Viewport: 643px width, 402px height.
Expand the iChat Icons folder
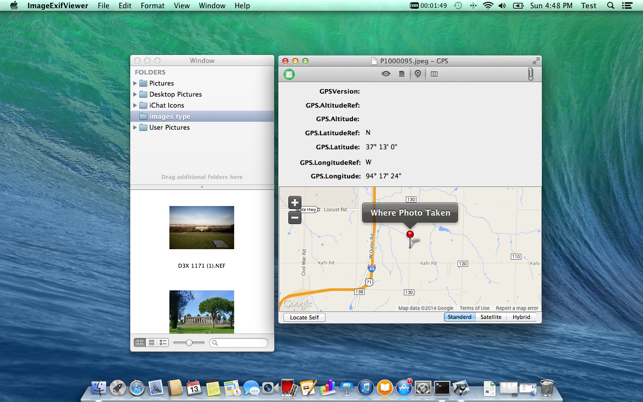pos(135,105)
